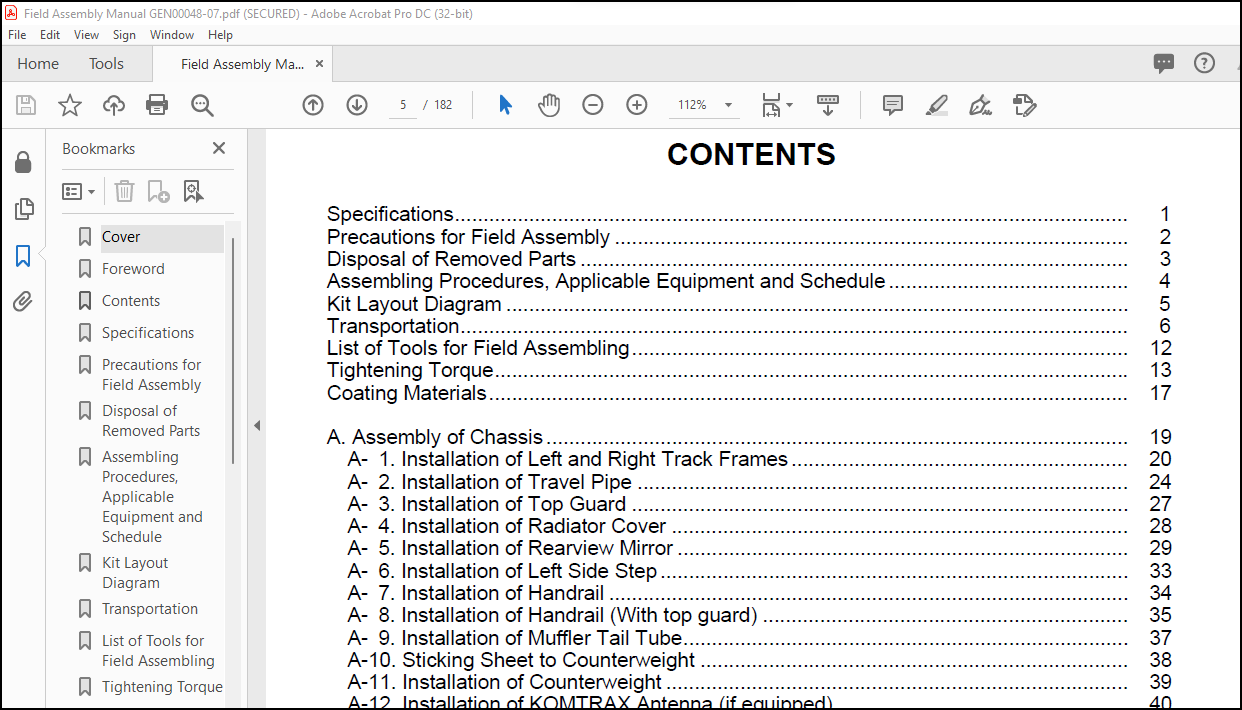
Task: Open Disposal of Removed Parts bookmark
Action: tap(151, 421)
